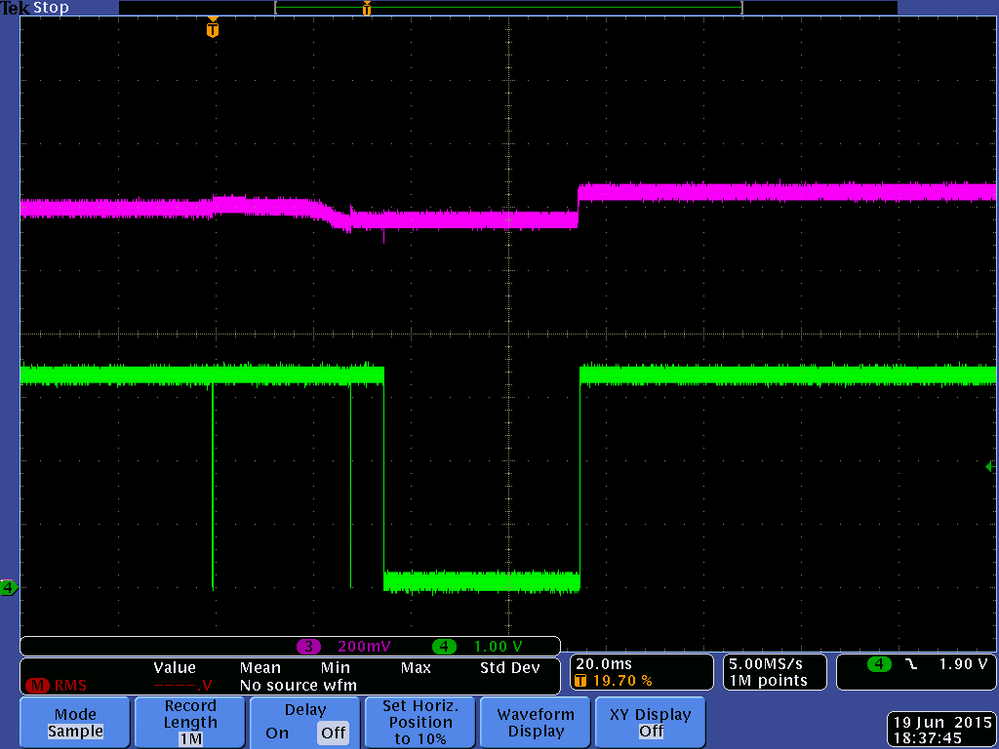Viewport: 999px width, 749px height.
Task: Click the Max column header
Action: (416, 667)
